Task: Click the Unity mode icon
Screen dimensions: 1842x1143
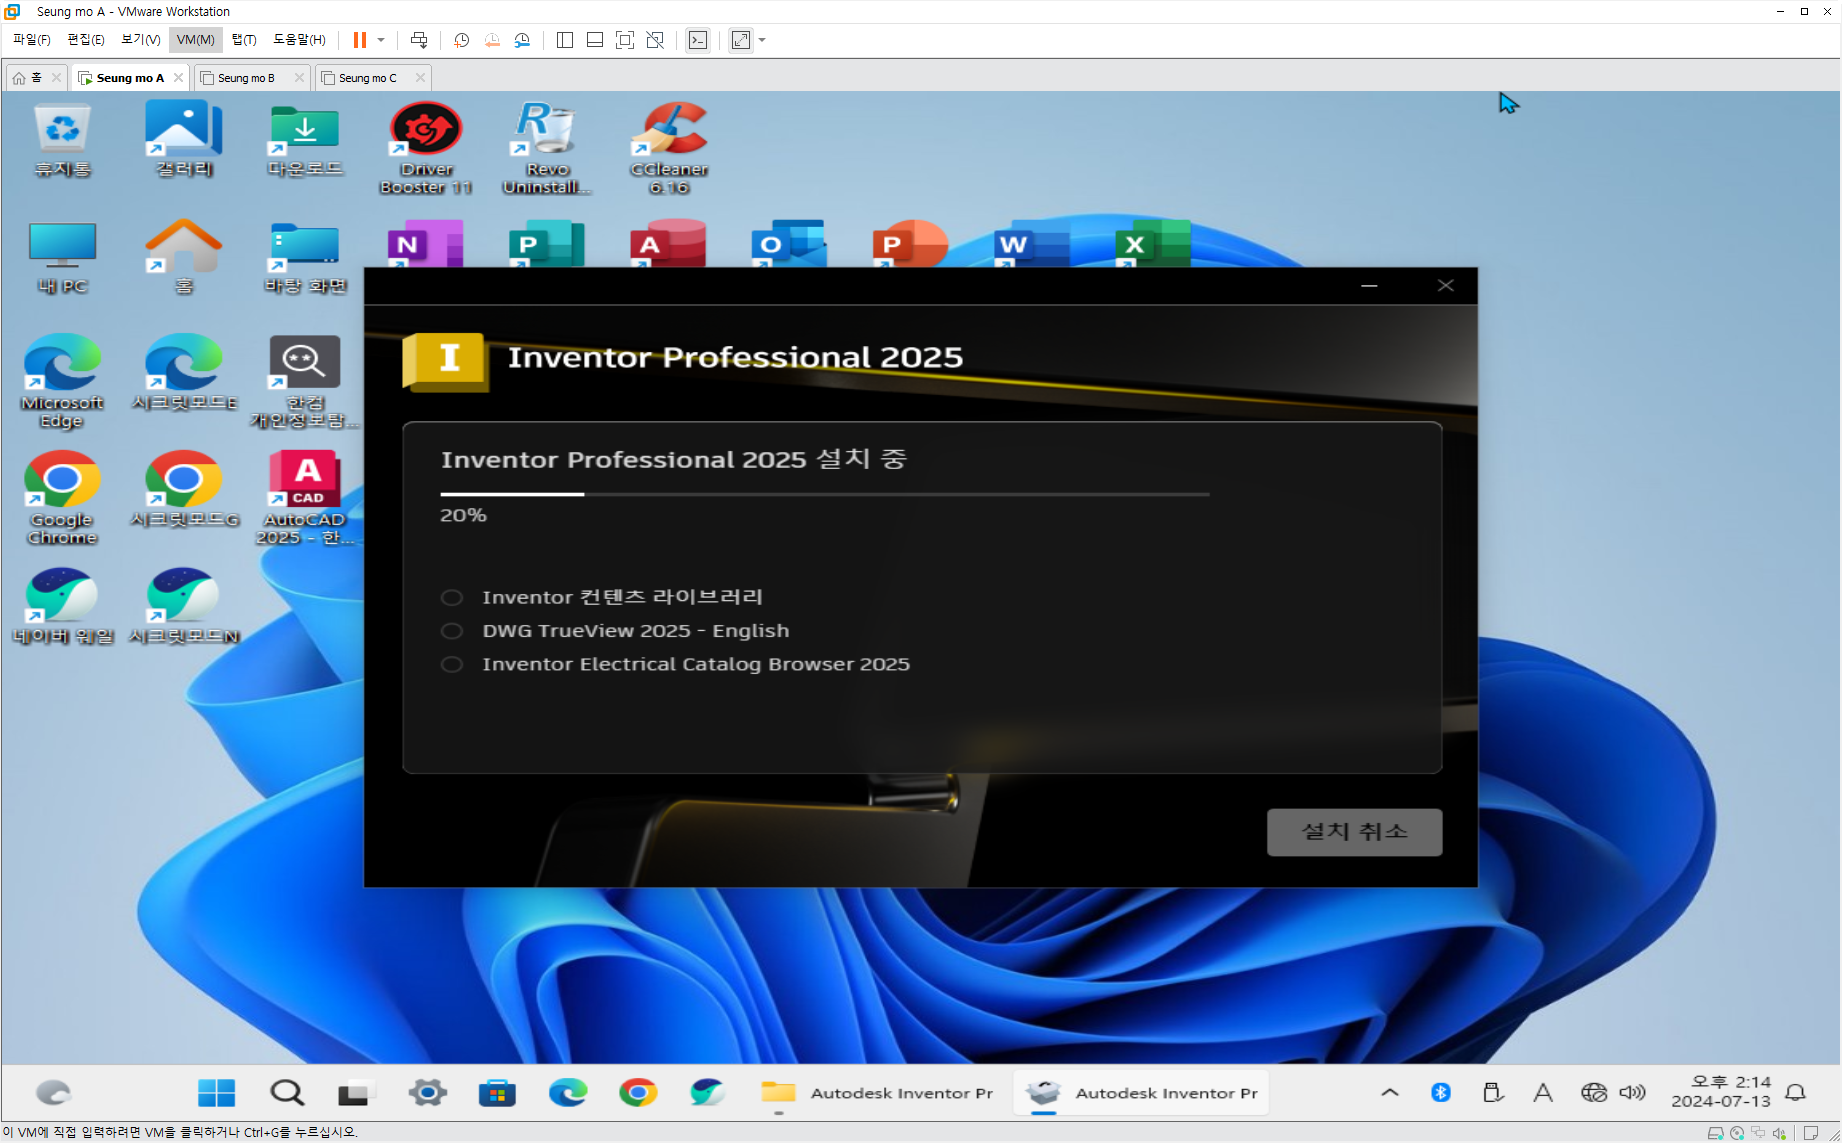Action: click(x=655, y=40)
